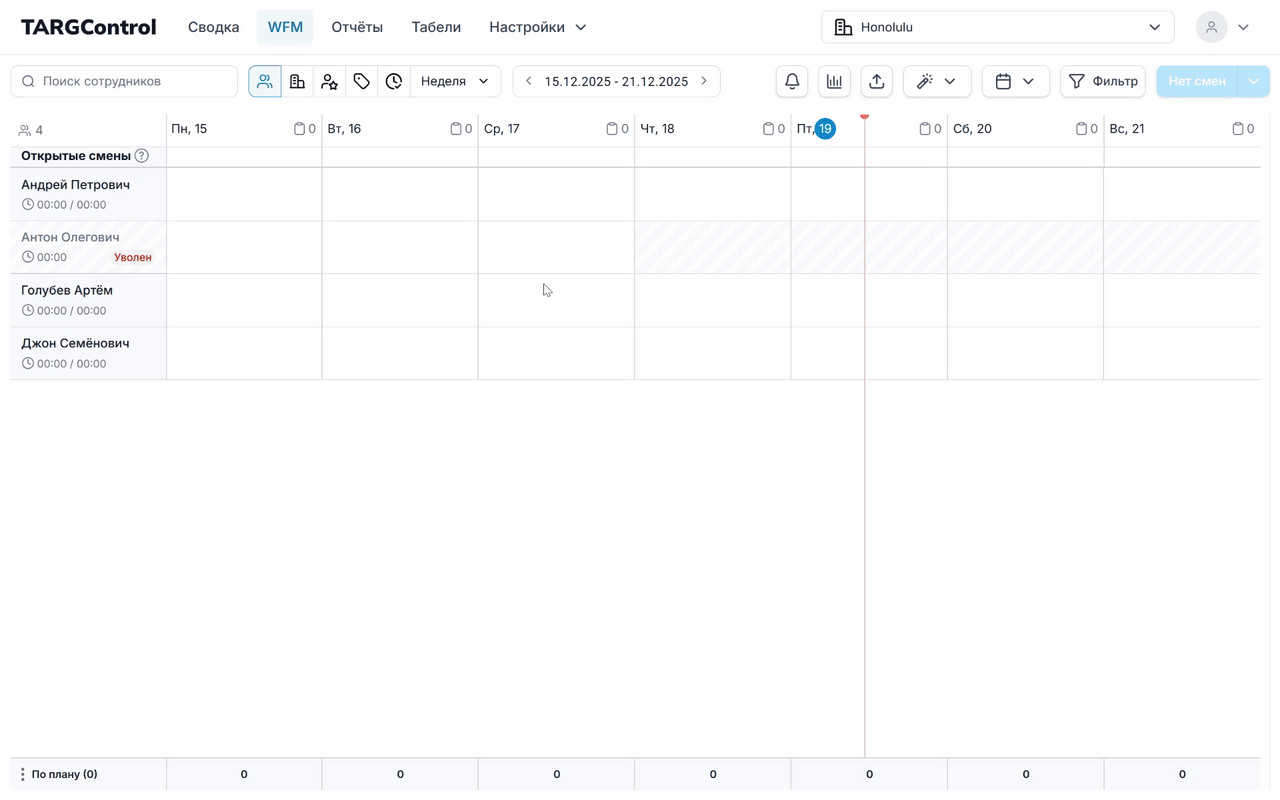This screenshot has height=800, width=1280.
Task: Switch to the person-with-star positions view
Action: click(x=329, y=81)
